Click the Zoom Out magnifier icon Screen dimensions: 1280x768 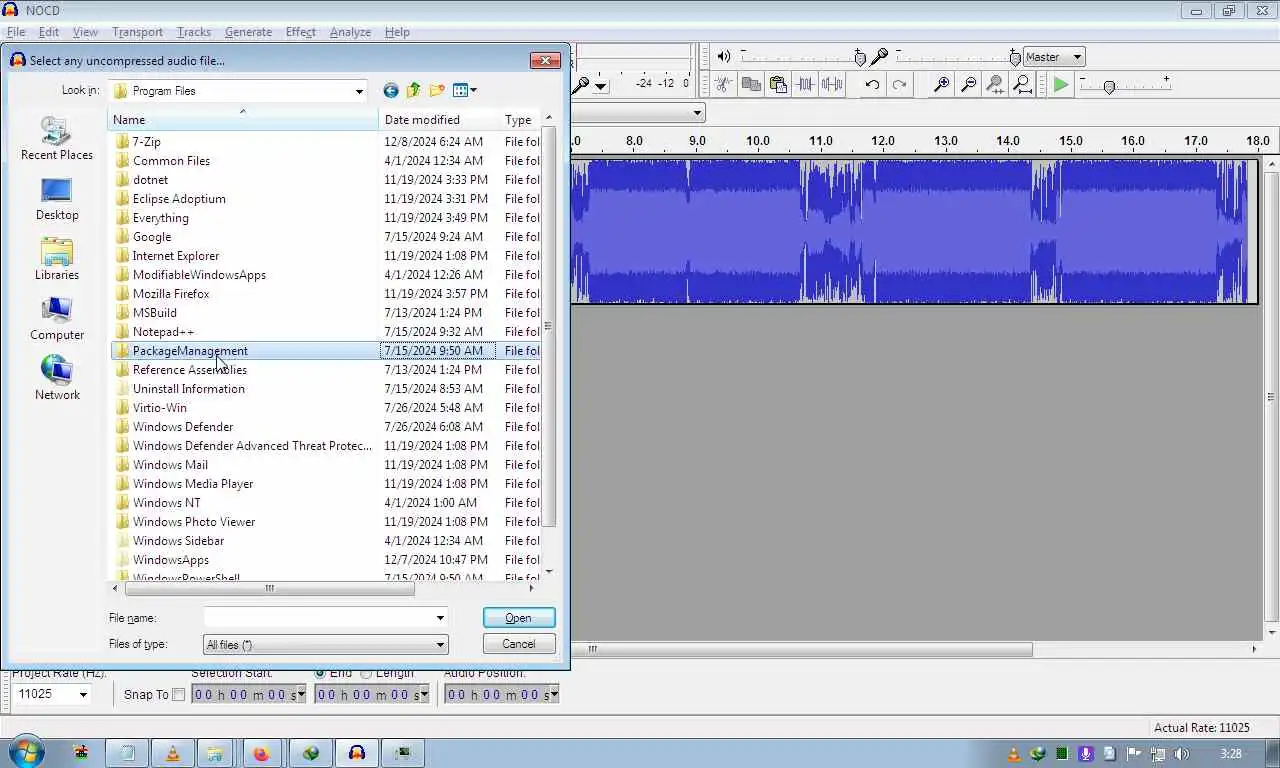pos(968,85)
